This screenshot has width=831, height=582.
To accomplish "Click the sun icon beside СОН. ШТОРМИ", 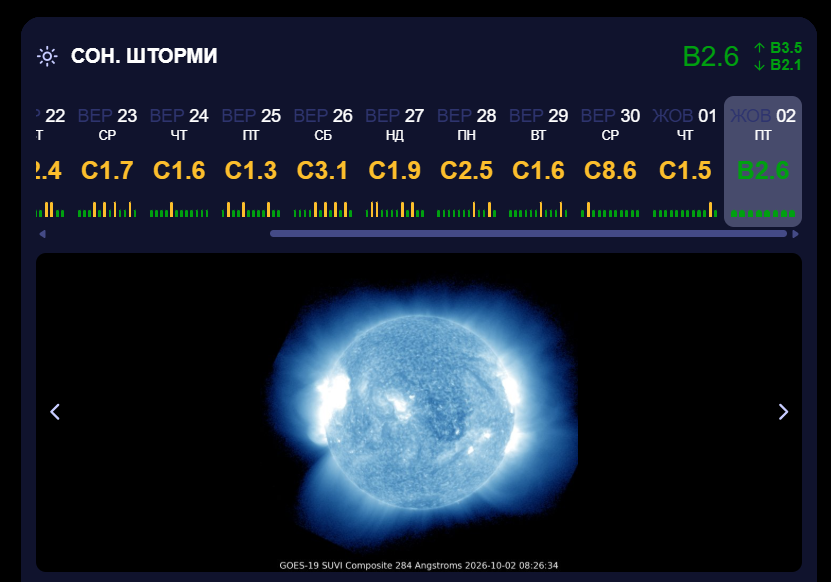I will click(47, 56).
